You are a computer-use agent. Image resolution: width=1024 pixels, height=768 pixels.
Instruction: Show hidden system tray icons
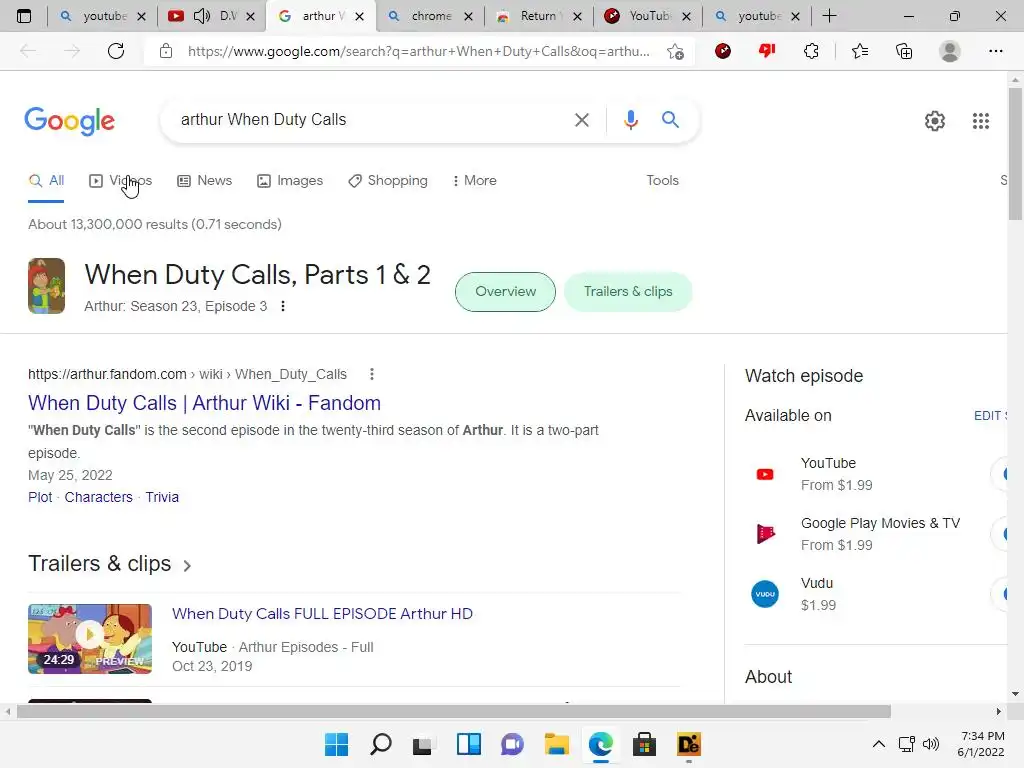coord(879,744)
